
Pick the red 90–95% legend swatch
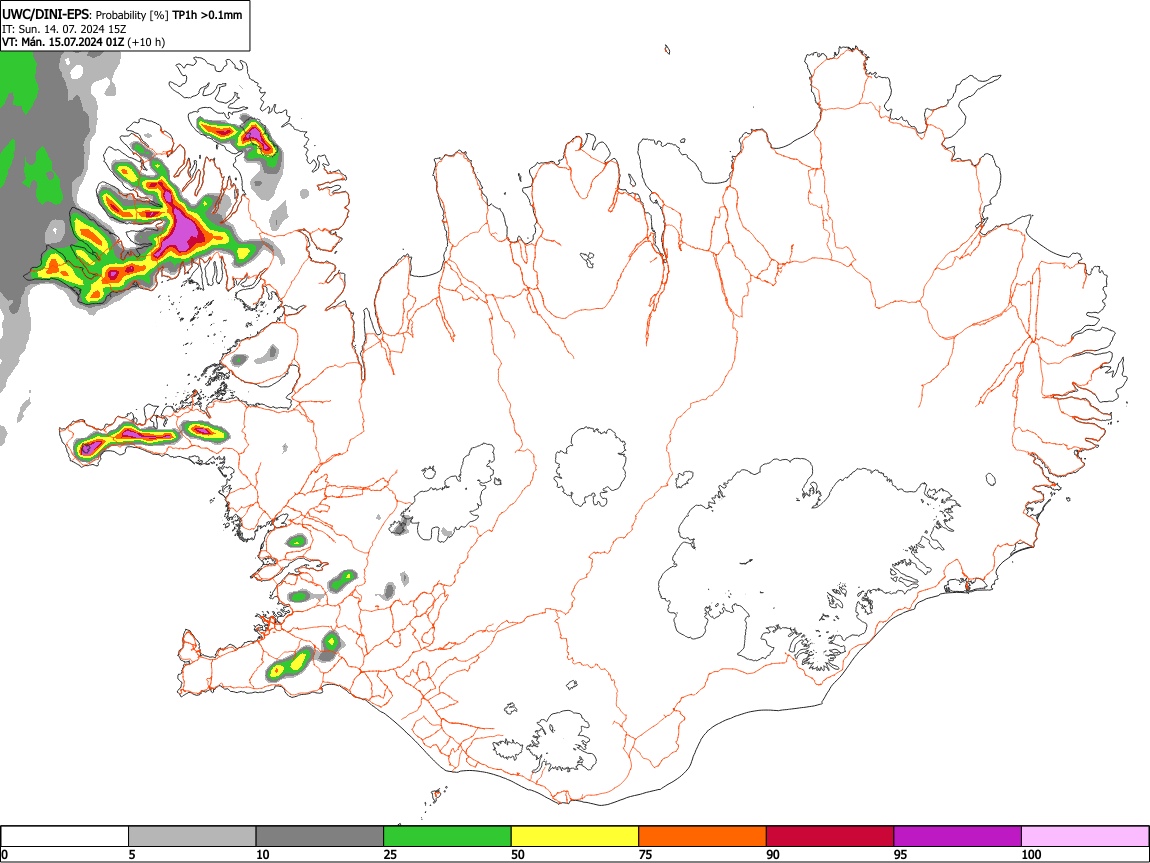coord(830,837)
